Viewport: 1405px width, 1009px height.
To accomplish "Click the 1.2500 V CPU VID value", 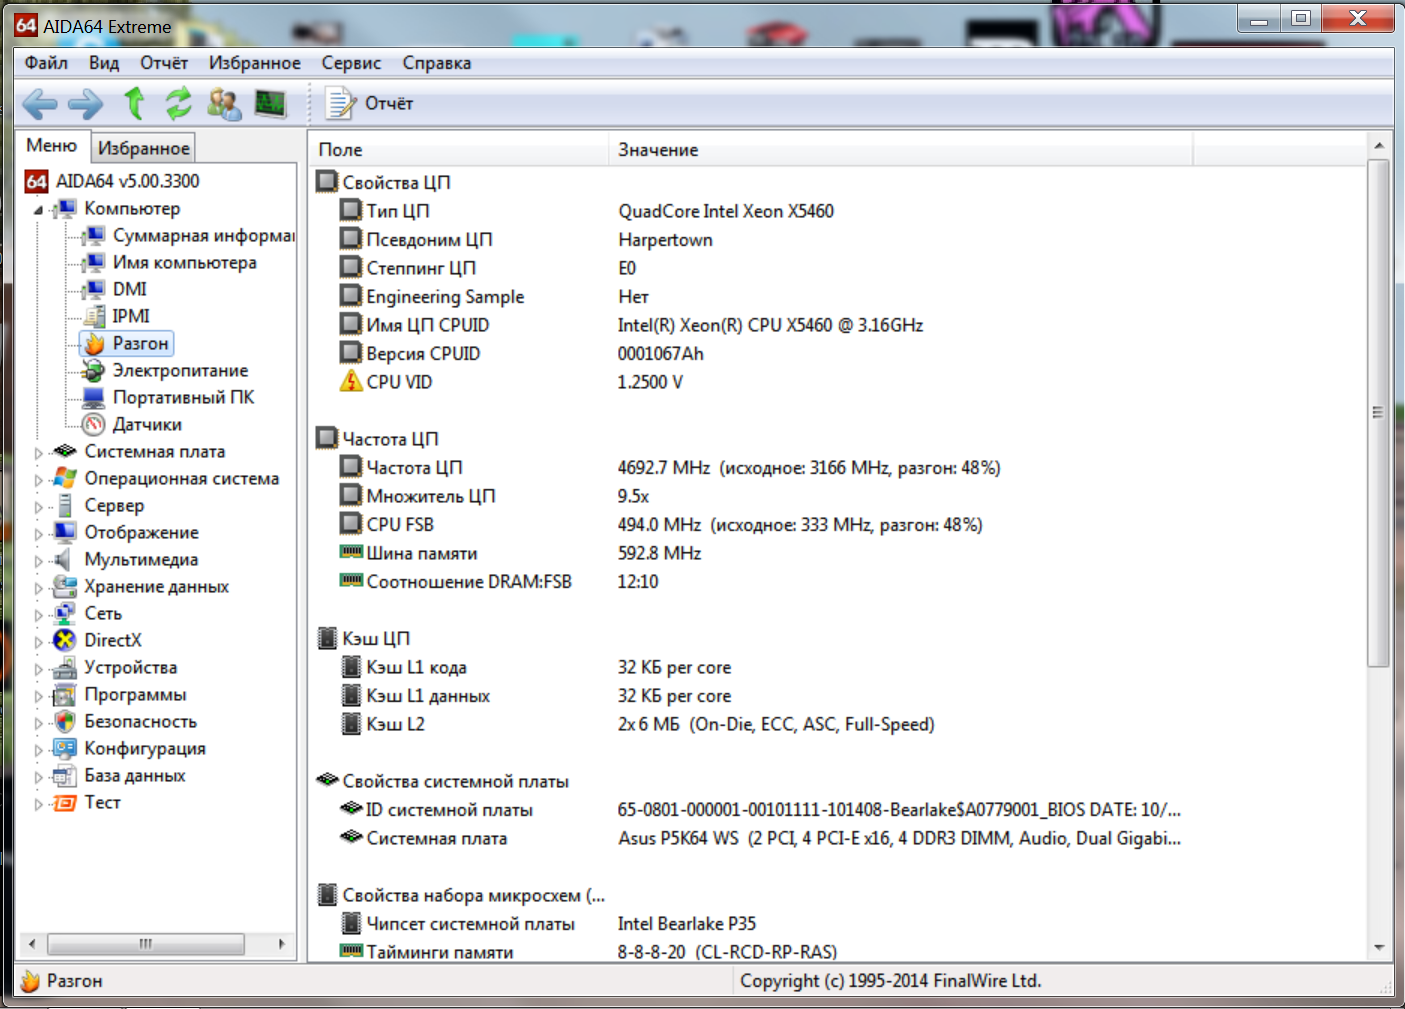I will [x=650, y=382].
